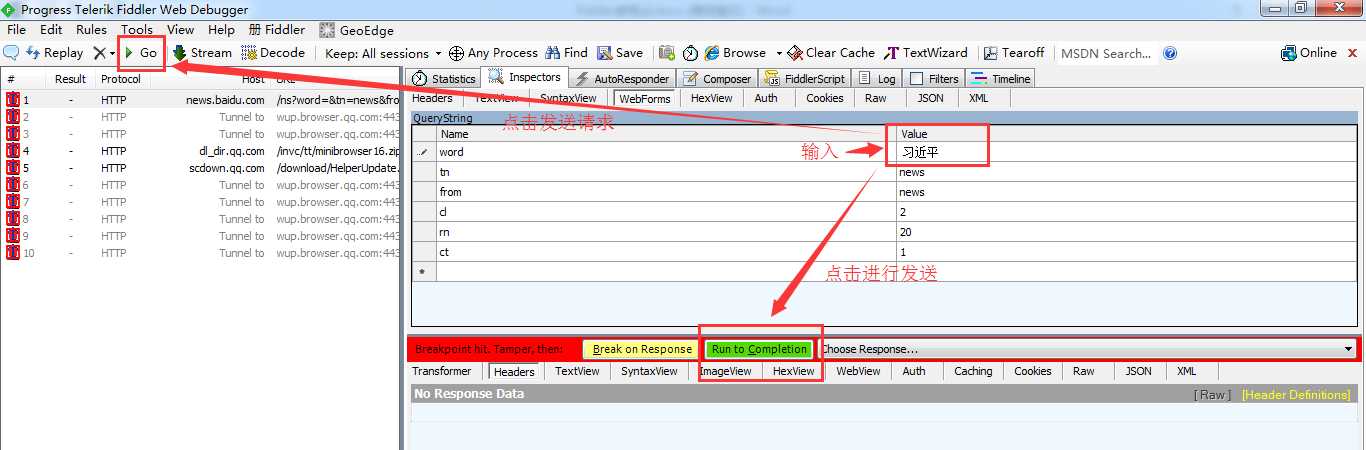Tear off the inspectors window
This screenshot has height=450, width=1366.
point(1014,53)
